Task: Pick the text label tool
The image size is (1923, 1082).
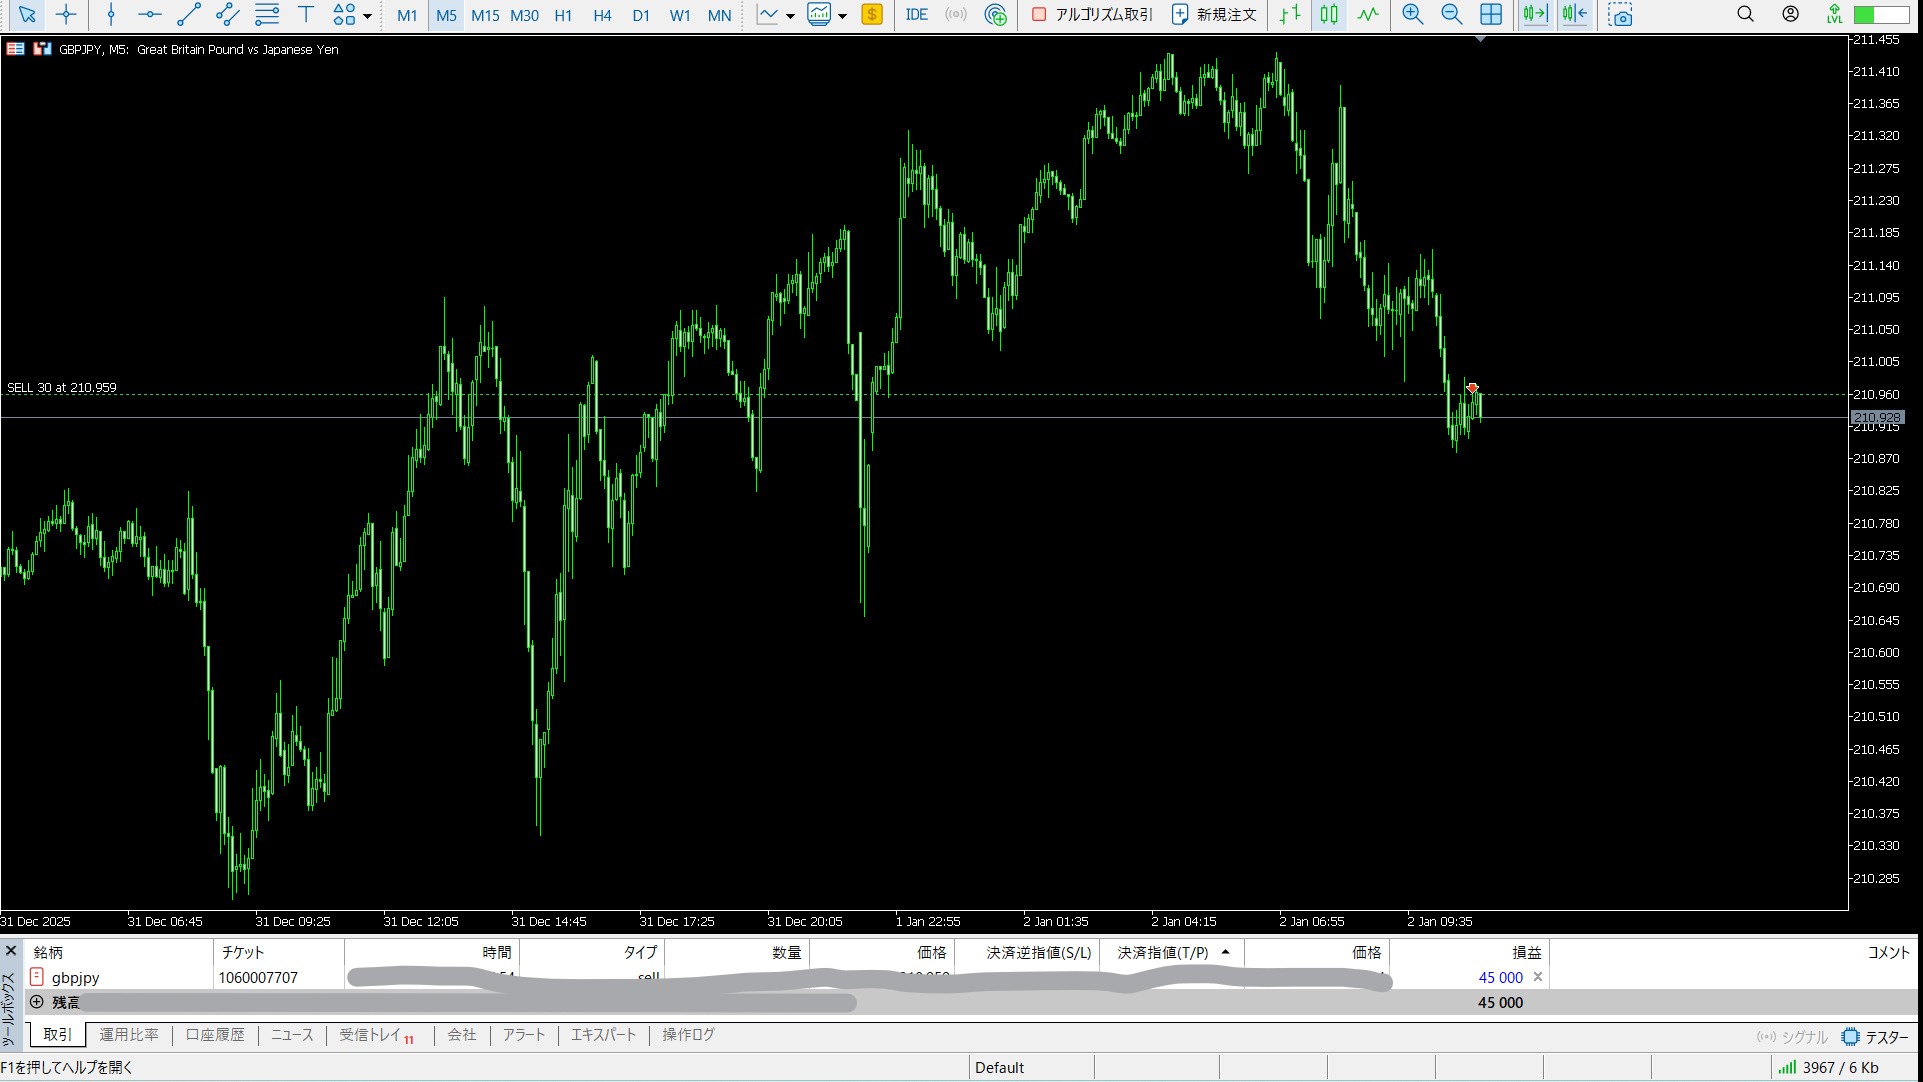Action: pos(306,14)
